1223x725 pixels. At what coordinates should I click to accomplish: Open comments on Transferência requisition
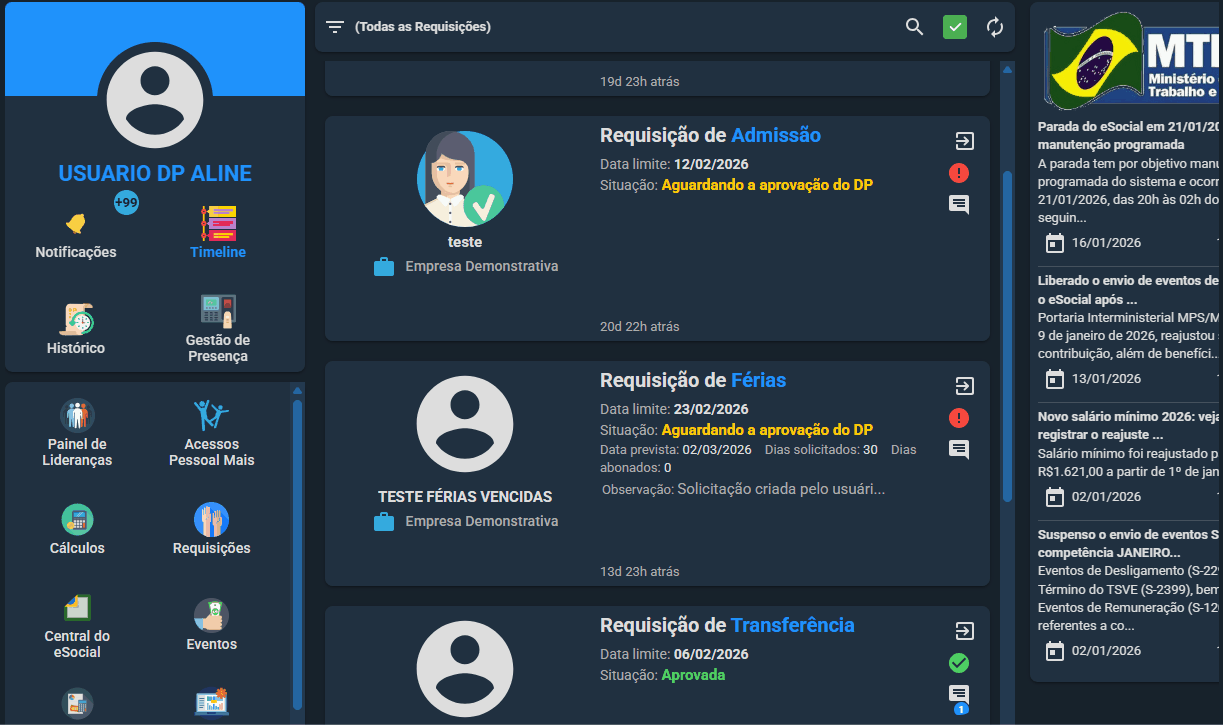coord(959,695)
